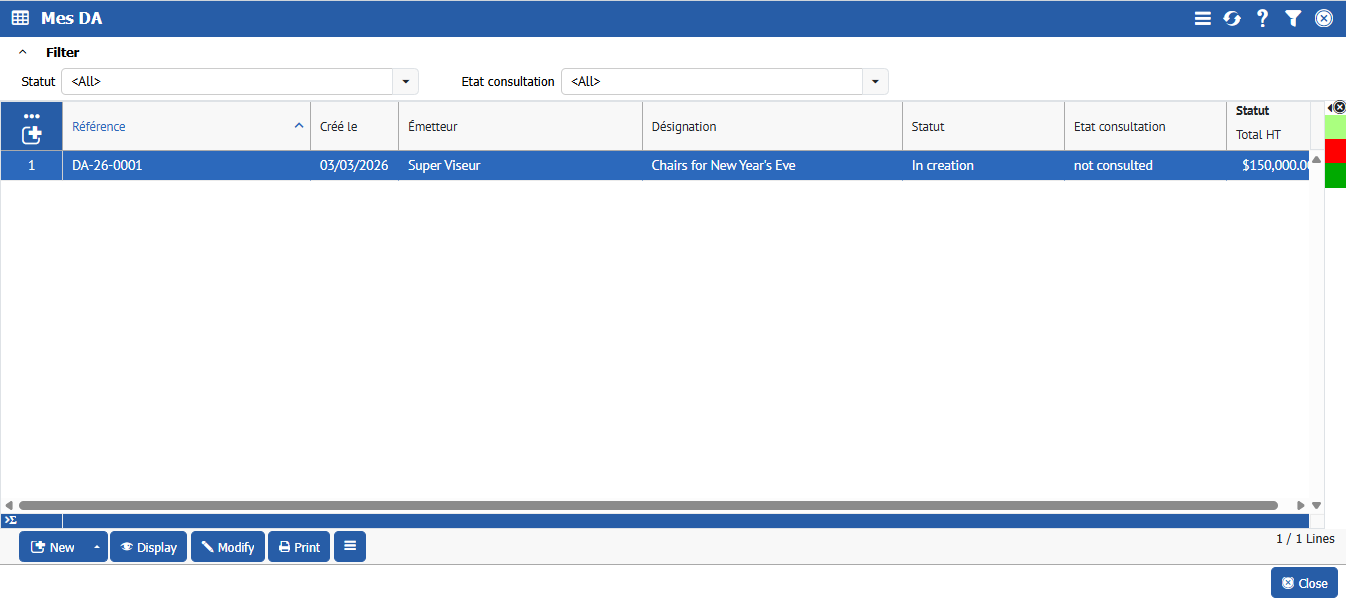Expand the Etat consultation dropdown
Viewport: 1346px width, 599px height.
coord(875,82)
